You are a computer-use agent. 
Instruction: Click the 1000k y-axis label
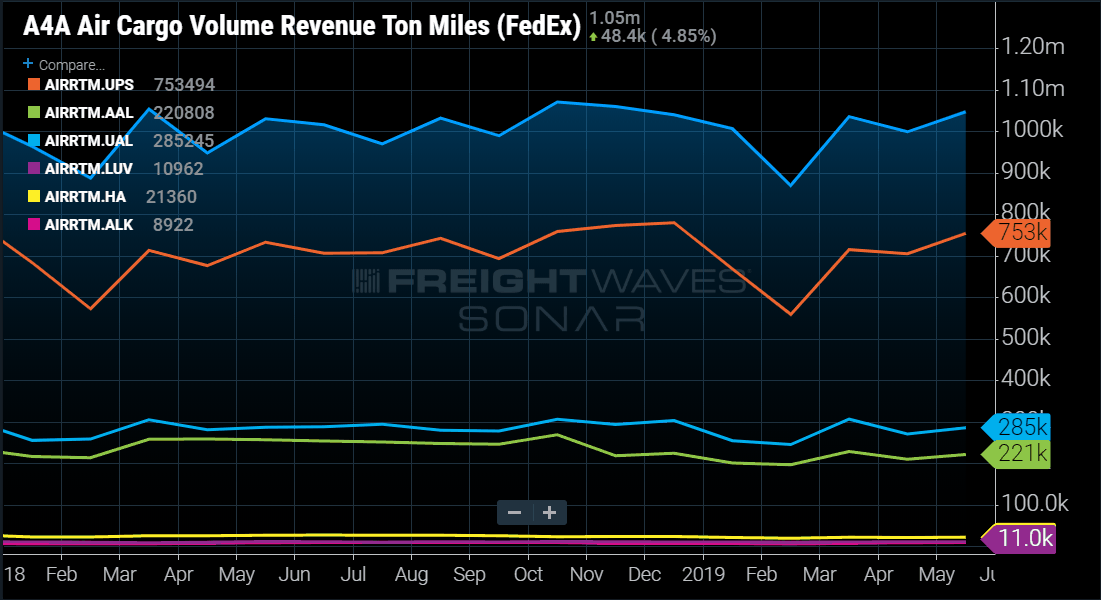click(x=1032, y=130)
